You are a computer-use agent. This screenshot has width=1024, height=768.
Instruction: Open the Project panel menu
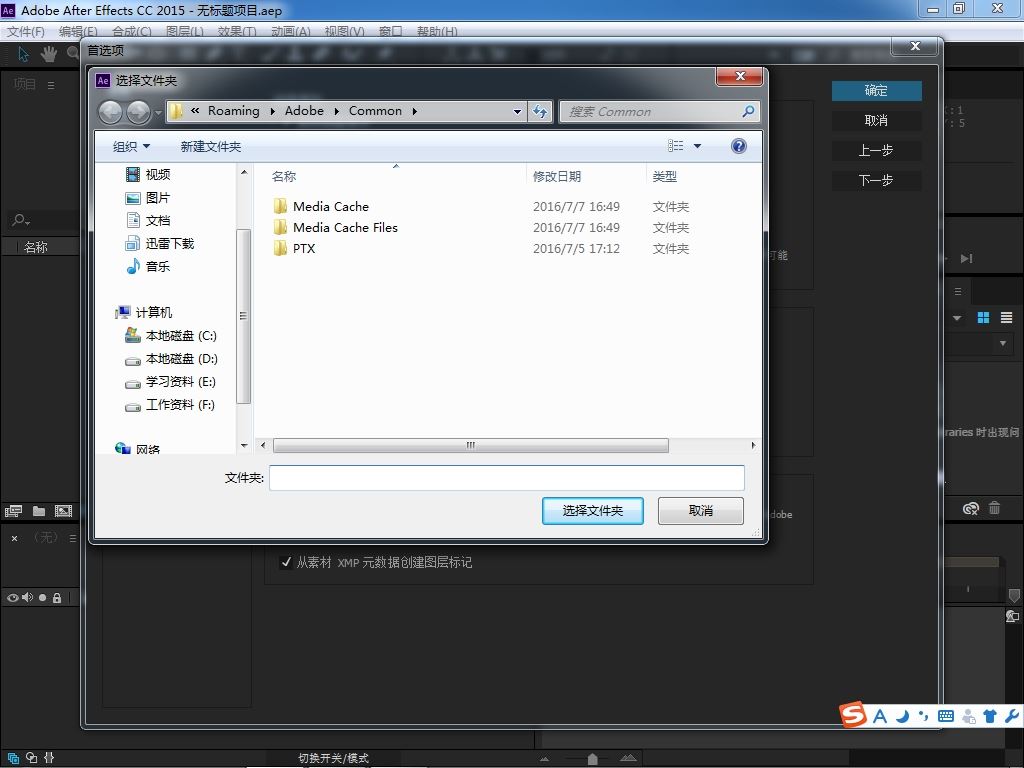pyautogui.click(x=51, y=85)
